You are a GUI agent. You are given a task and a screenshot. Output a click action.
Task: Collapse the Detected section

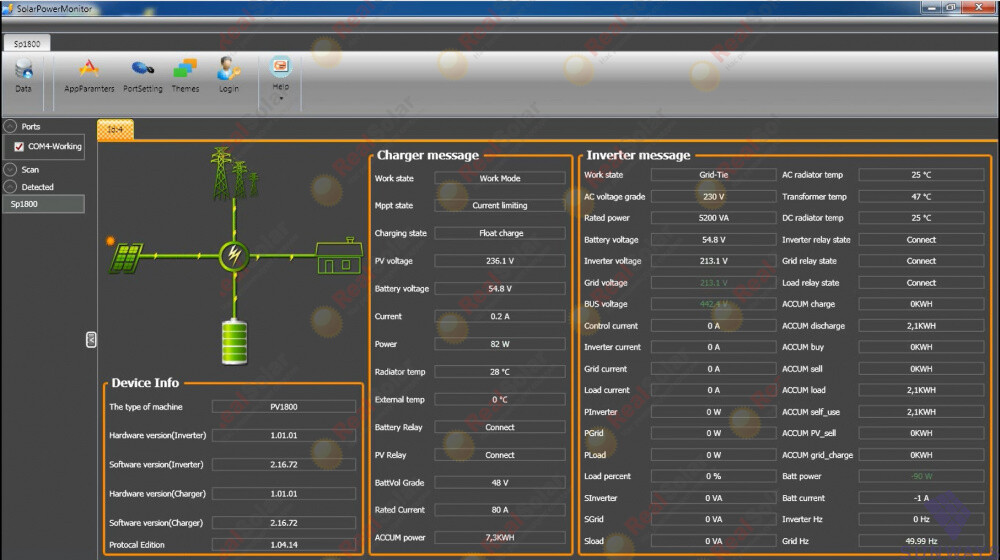coord(10,187)
